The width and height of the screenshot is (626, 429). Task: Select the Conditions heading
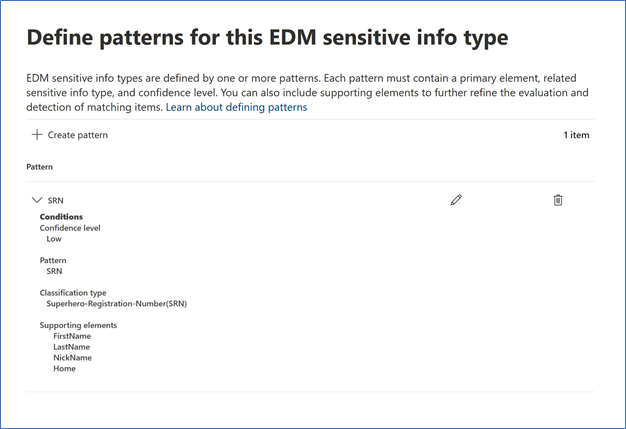coord(61,217)
